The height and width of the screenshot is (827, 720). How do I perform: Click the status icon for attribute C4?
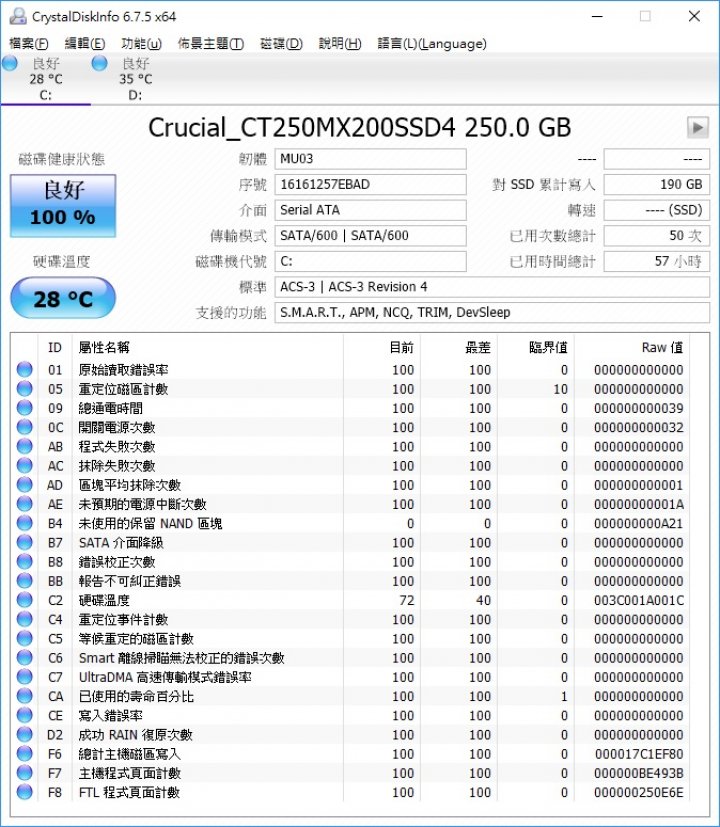point(25,619)
